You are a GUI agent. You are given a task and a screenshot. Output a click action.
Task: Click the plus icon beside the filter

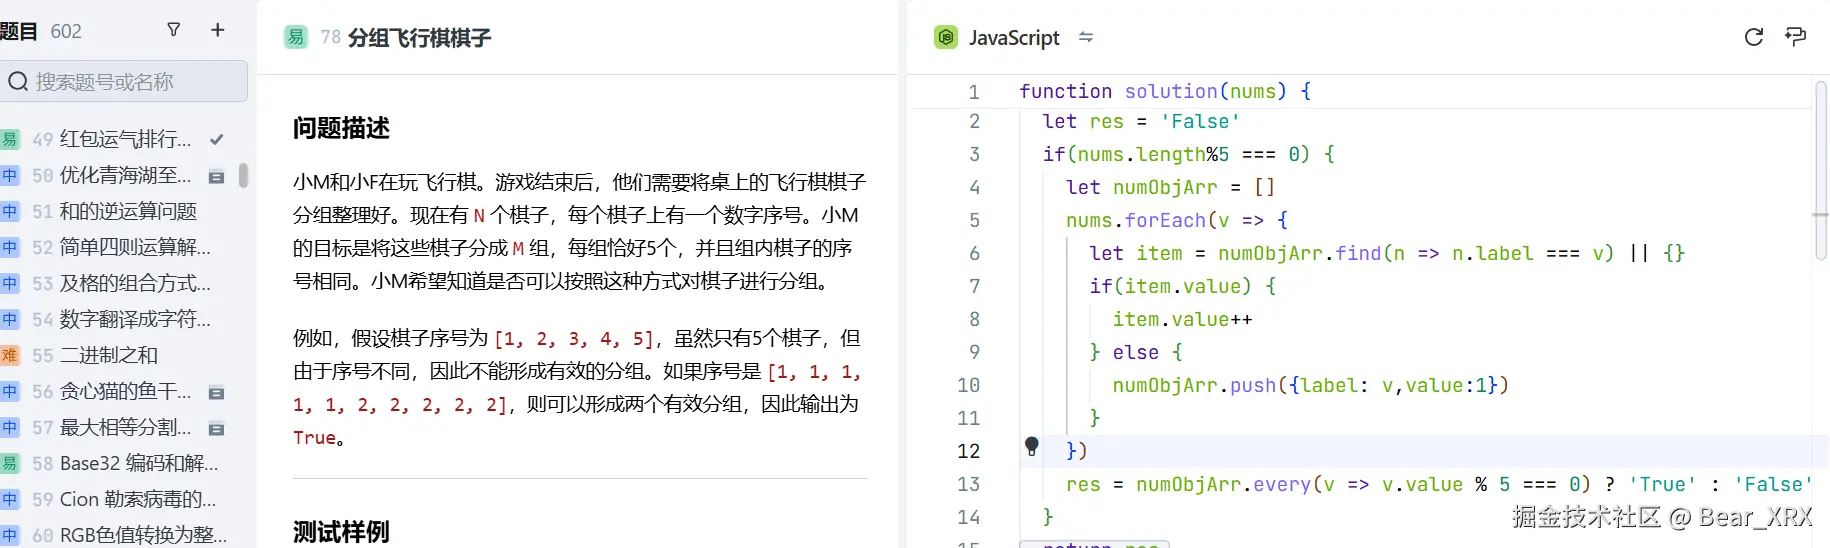[x=217, y=30]
